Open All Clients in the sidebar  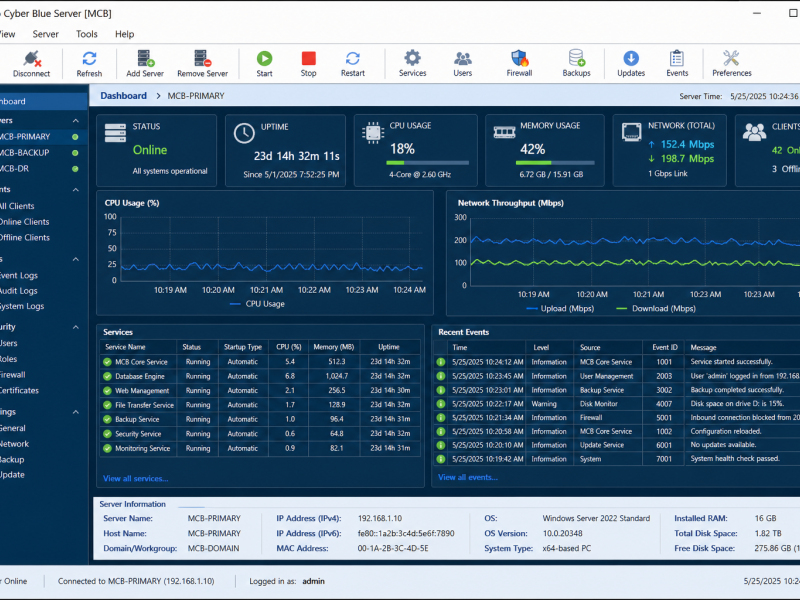point(17,206)
